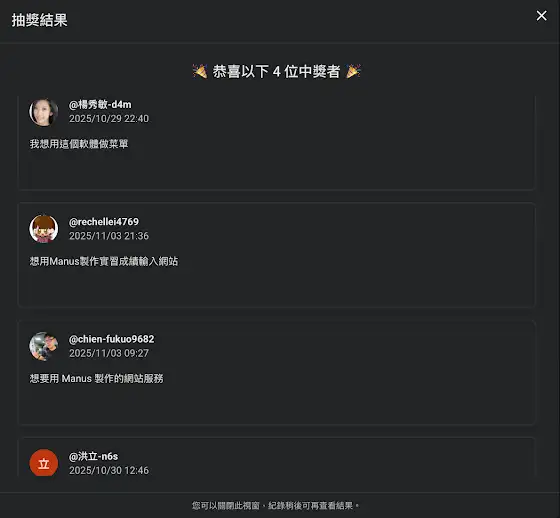Screen dimensions: 560x518
Task: Click timestamp 2025/10/29 22:40
Action: point(109,119)
